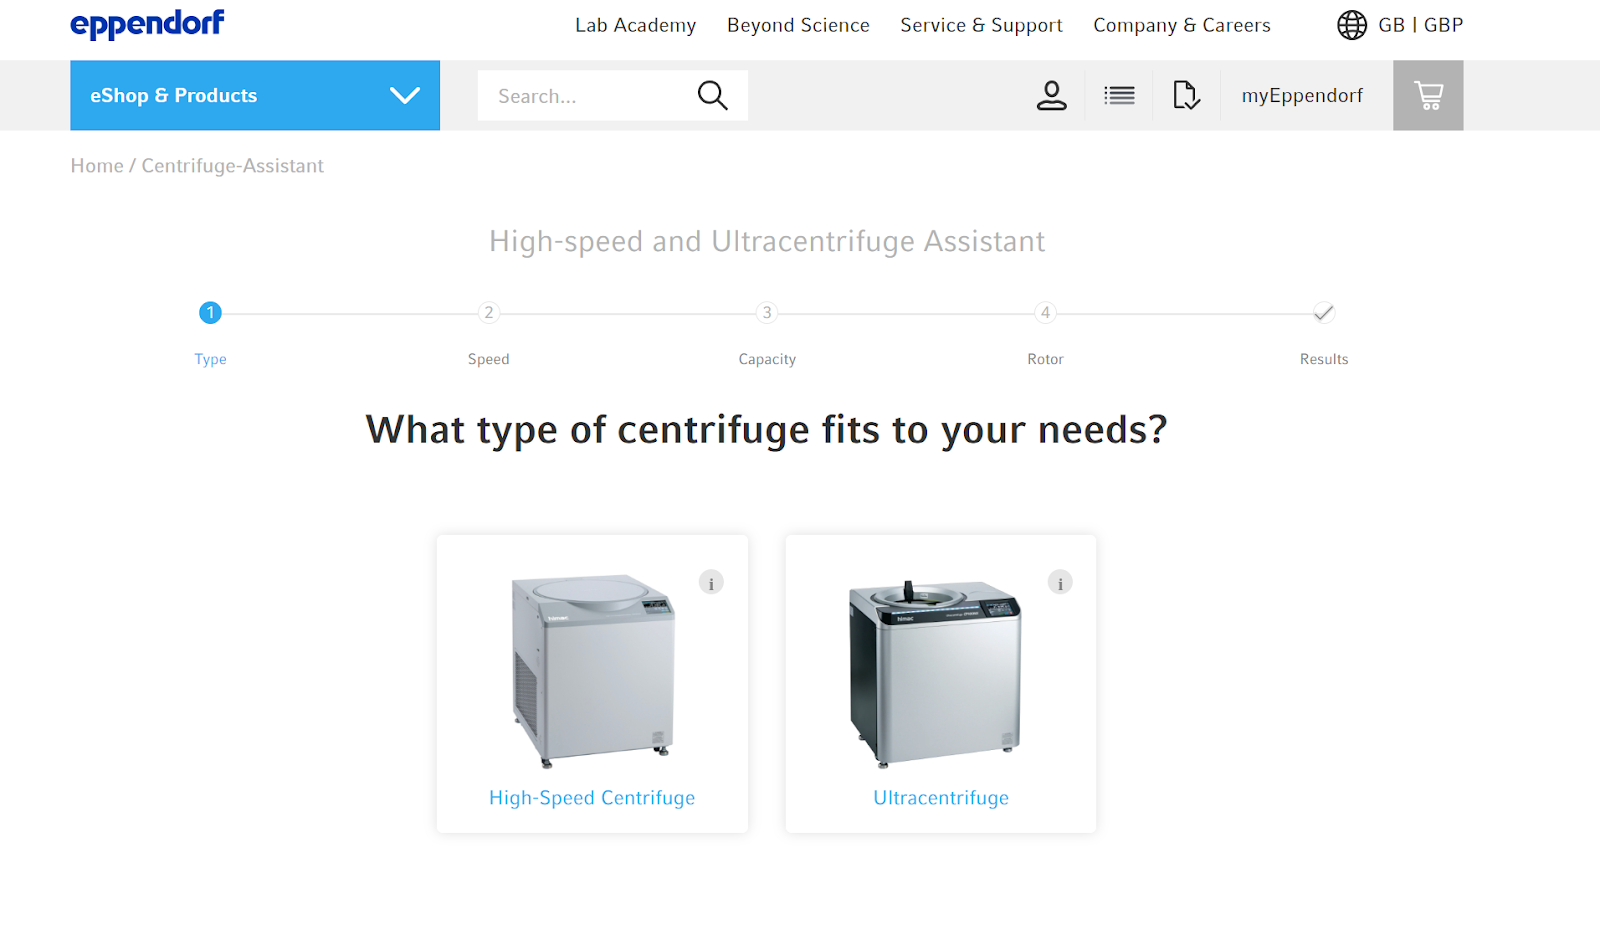Image resolution: width=1600 pixels, height=930 pixels.
Task: Open the user account icon
Action: (1051, 95)
